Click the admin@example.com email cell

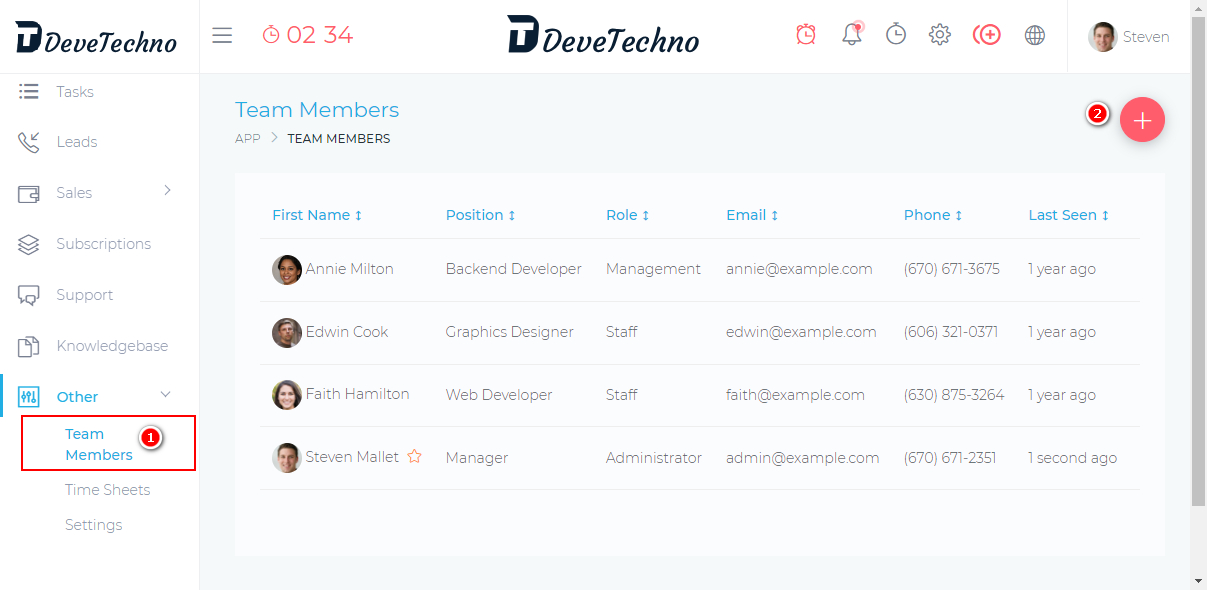[803, 458]
